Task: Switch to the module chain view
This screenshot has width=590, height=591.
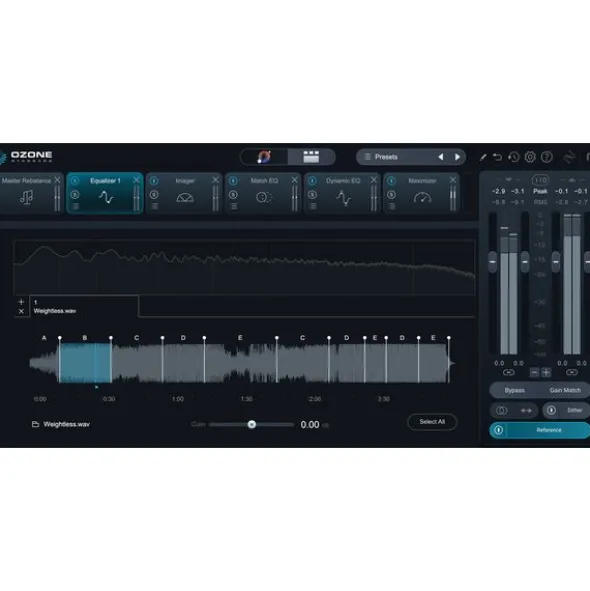Action: pyautogui.click(x=311, y=157)
